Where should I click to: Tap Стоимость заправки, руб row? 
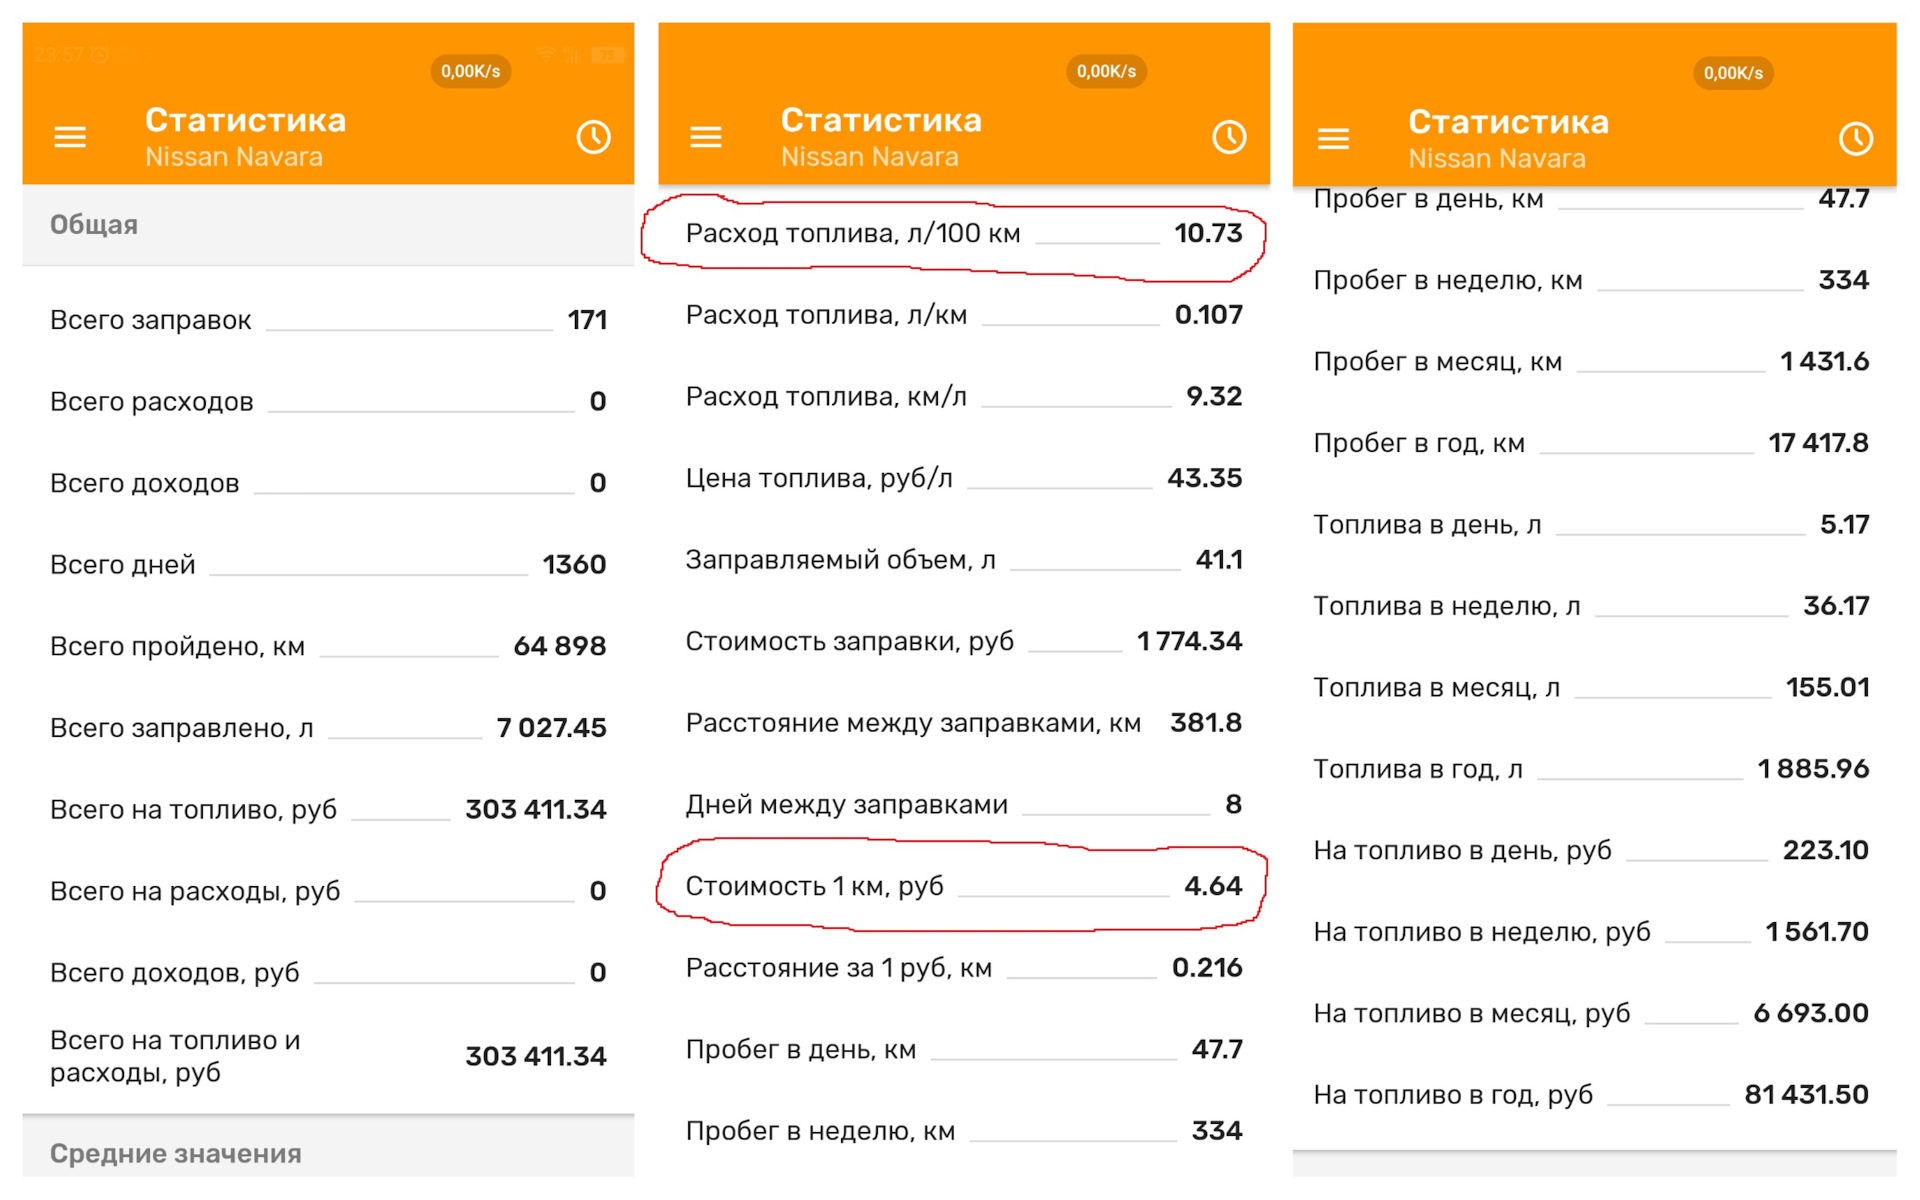[x=964, y=641]
